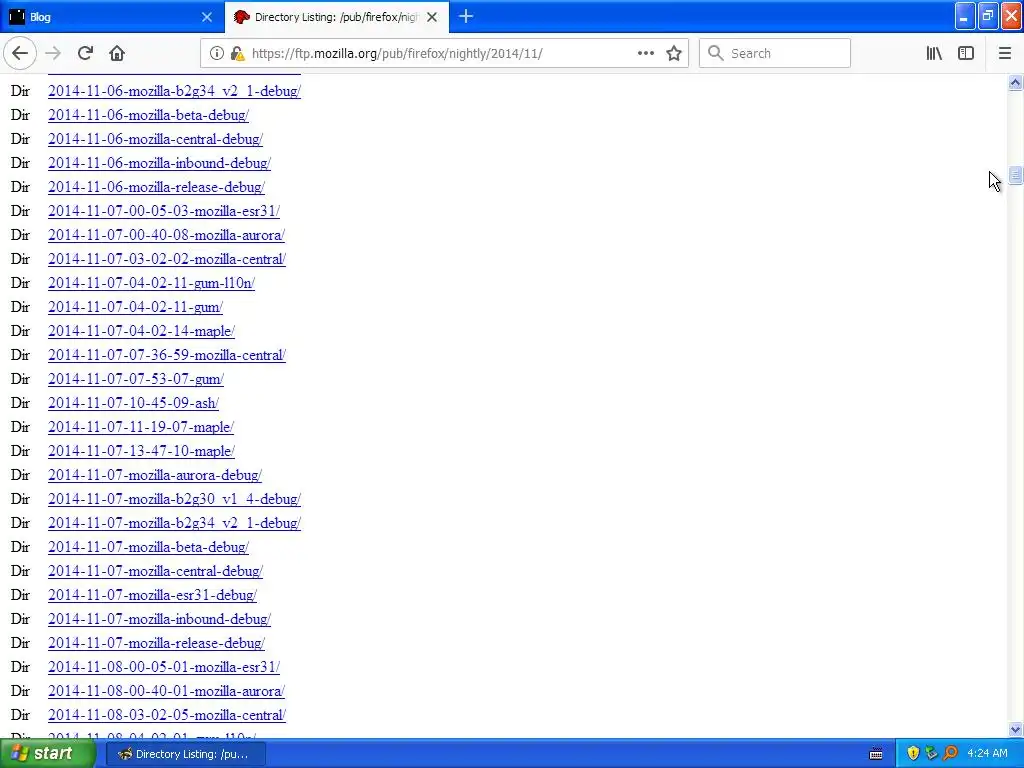This screenshot has height=768, width=1024.
Task: Open 2014-11-07-mozilla-central-debug folder
Action: tap(155, 571)
